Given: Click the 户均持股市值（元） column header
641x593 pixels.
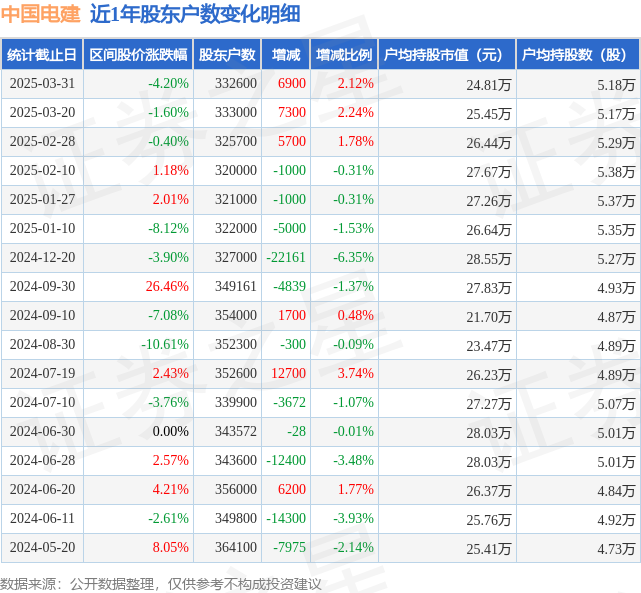Looking at the screenshot, I should tap(447, 54).
